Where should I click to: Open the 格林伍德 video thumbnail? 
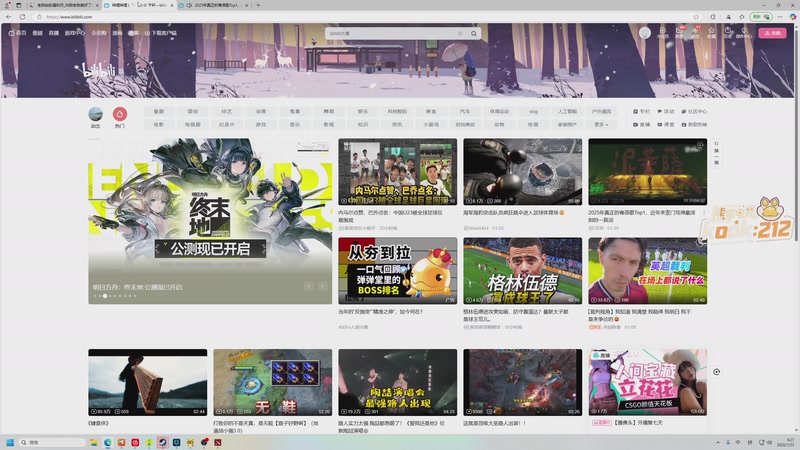point(522,271)
